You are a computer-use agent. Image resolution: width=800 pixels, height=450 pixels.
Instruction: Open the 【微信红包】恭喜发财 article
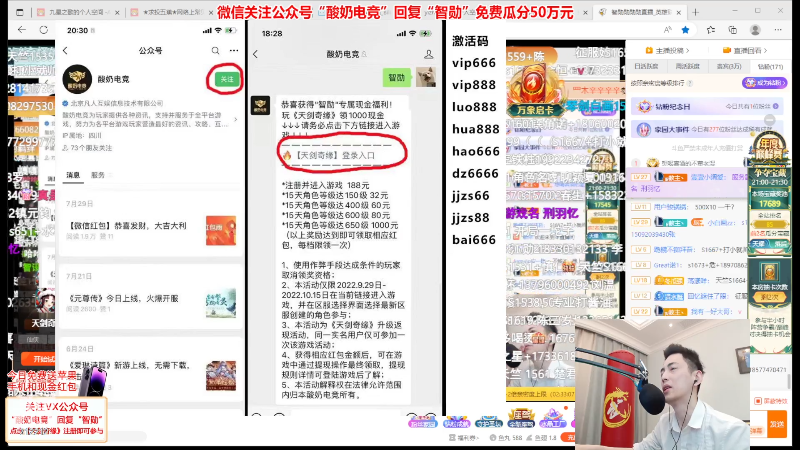tap(151, 231)
